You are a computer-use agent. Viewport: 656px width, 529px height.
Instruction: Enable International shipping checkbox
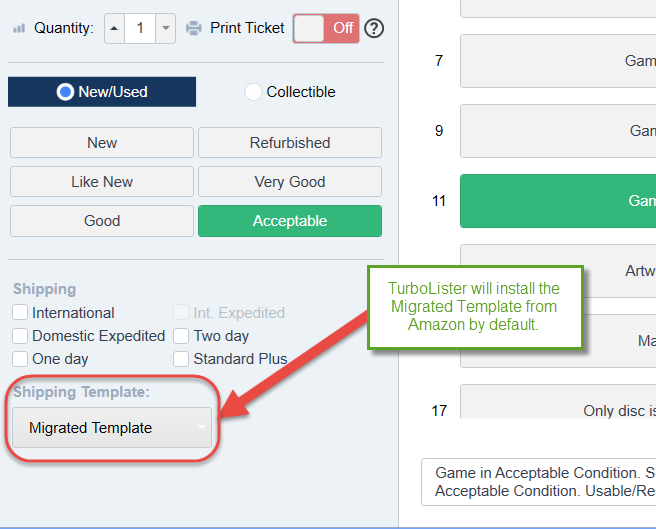pos(20,313)
